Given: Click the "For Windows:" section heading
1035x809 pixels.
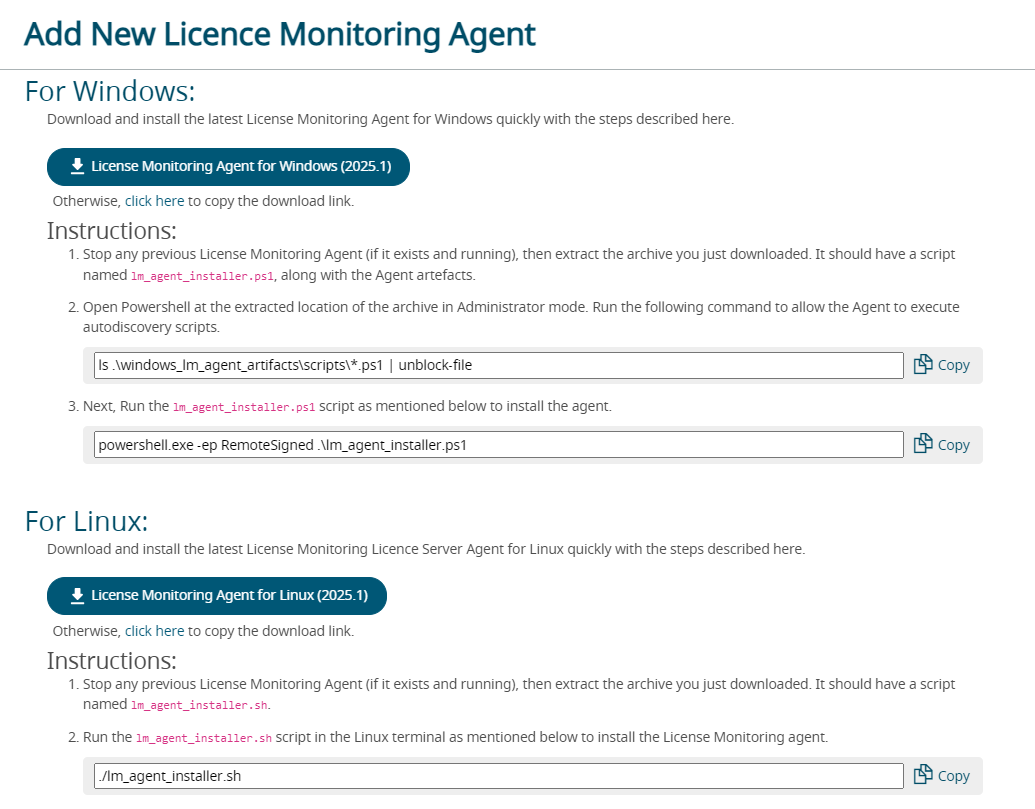Looking at the screenshot, I should pyautogui.click(x=109, y=92).
